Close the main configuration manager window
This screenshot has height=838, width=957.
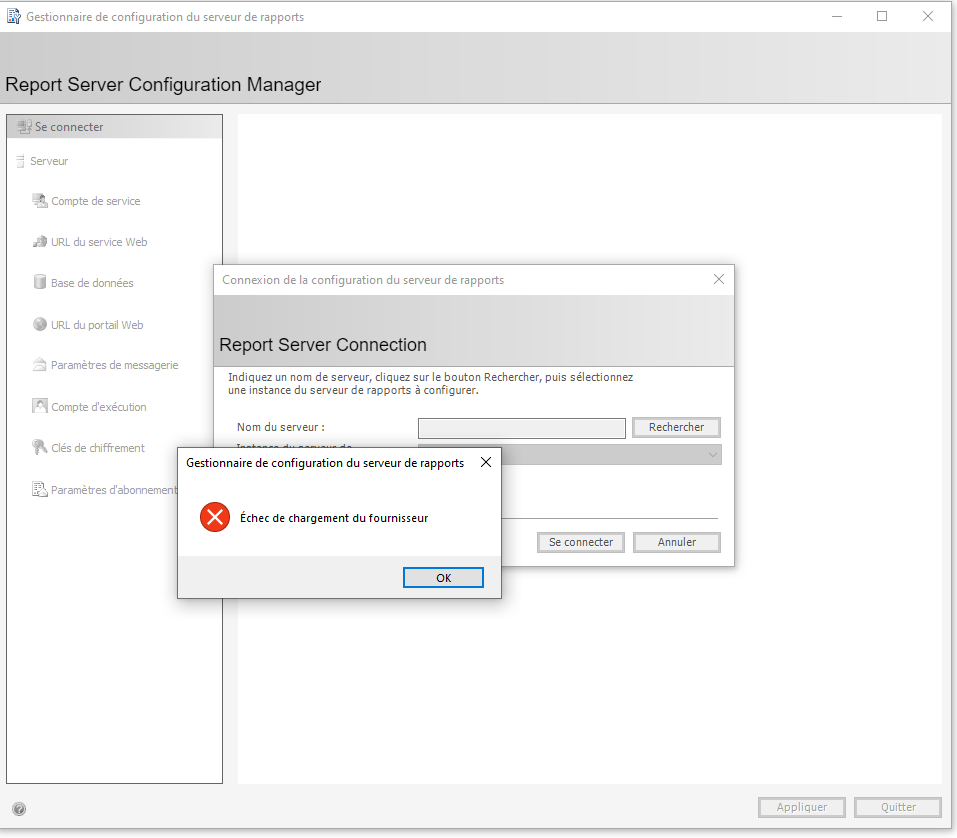click(x=928, y=16)
